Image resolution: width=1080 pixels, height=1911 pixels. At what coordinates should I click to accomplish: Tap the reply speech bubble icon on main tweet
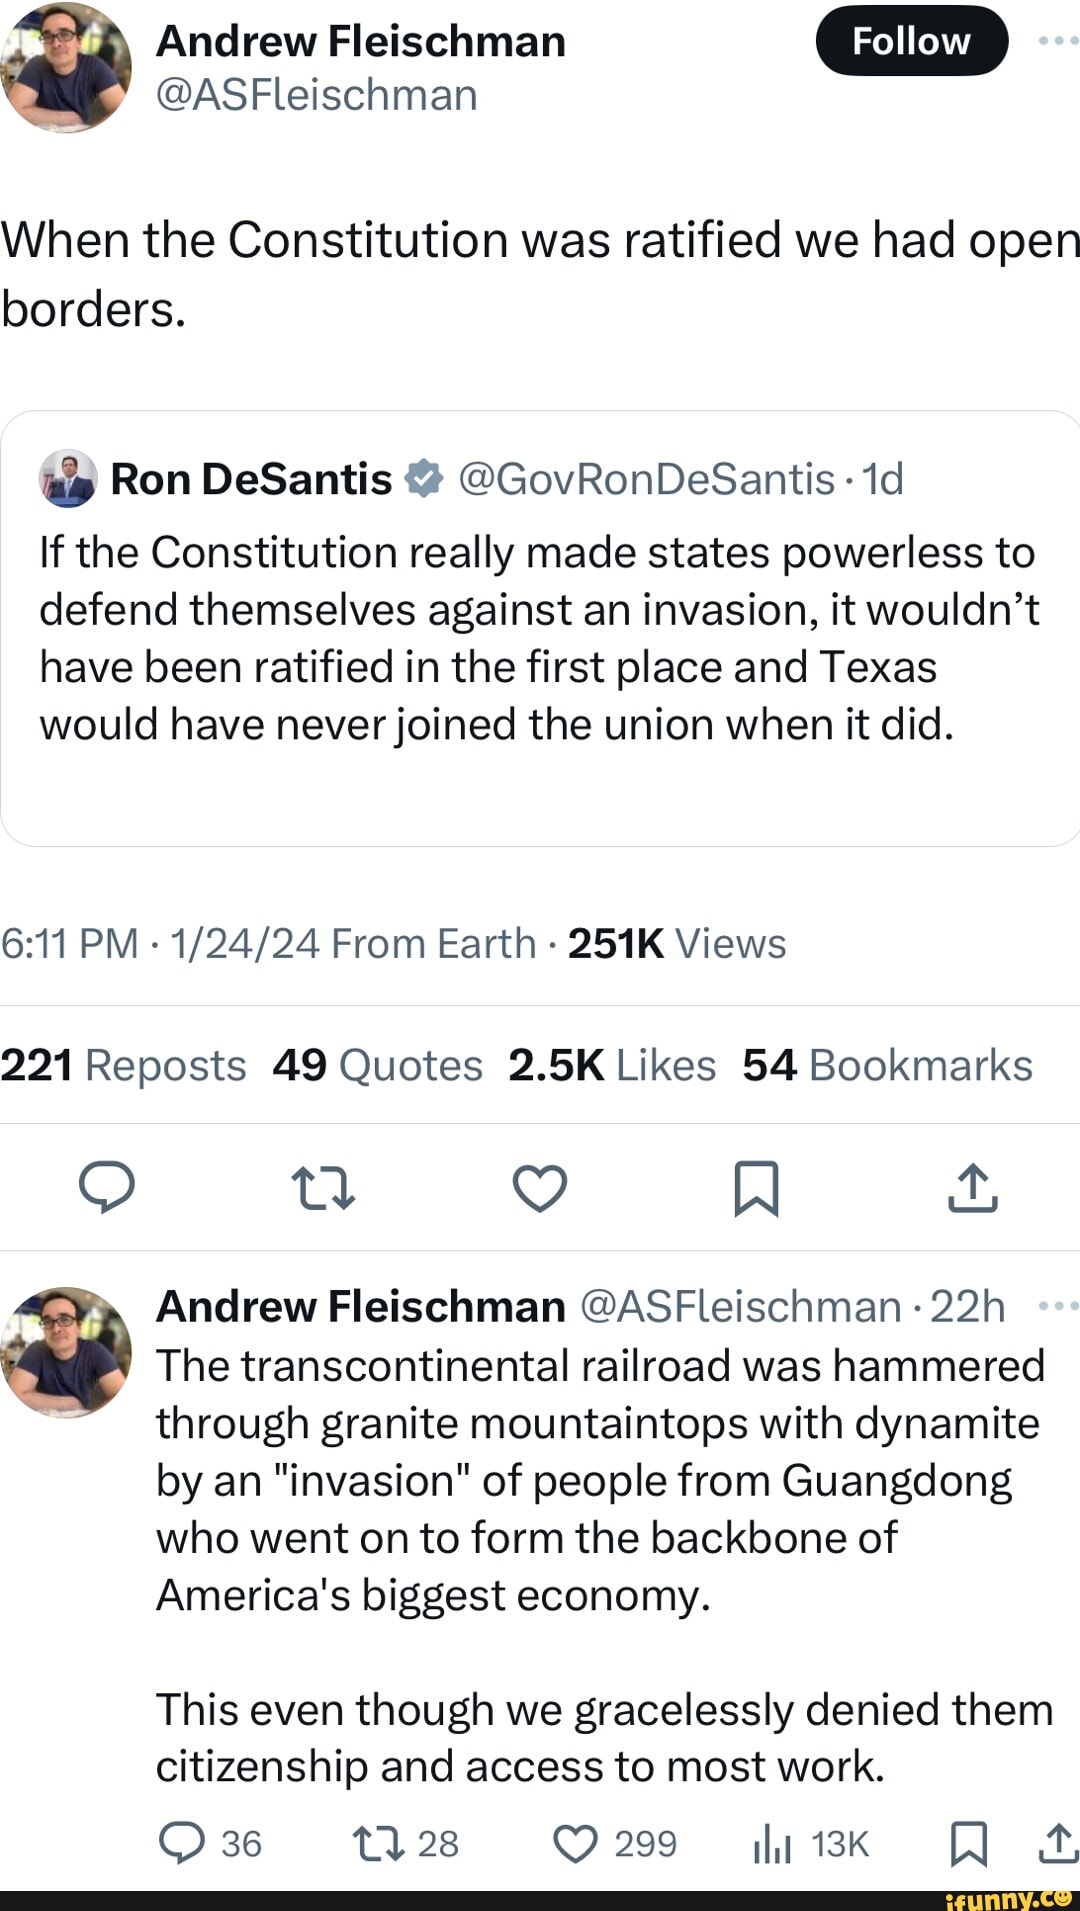pos(107,1187)
